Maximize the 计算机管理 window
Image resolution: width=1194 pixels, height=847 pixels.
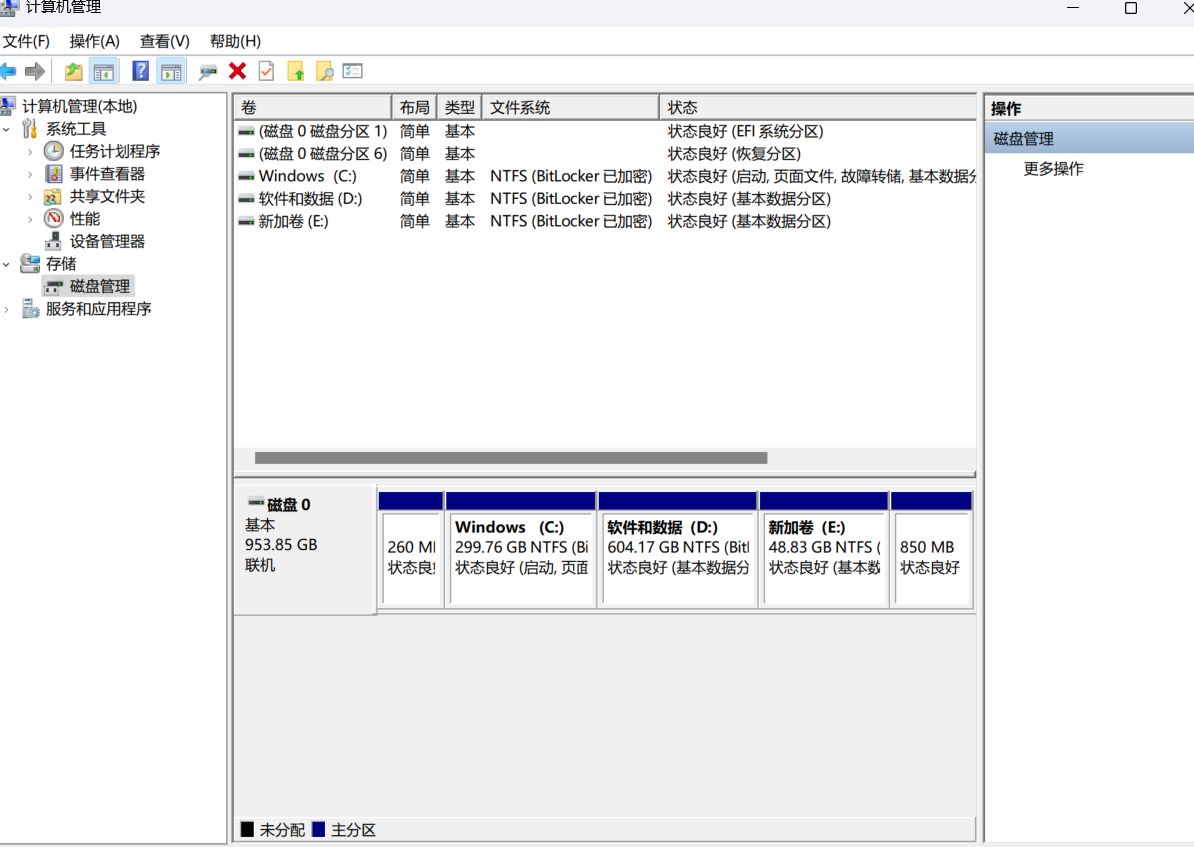coord(1131,8)
